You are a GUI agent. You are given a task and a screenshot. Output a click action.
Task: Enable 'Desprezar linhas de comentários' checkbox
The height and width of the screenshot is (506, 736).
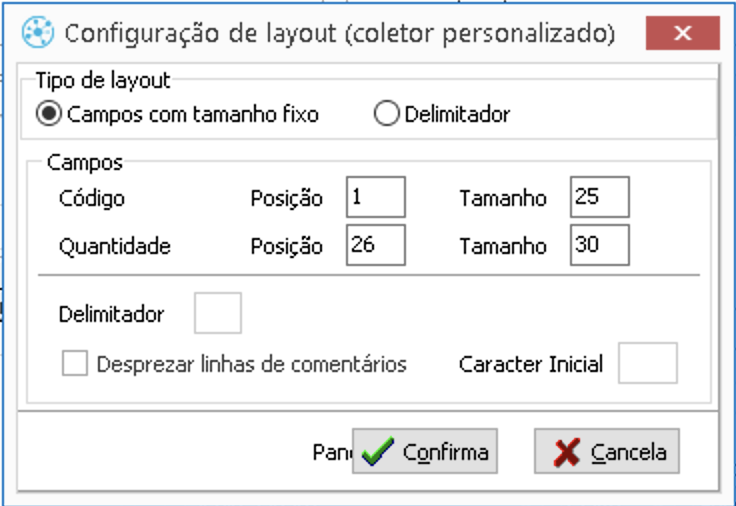(x=75, y=363)
